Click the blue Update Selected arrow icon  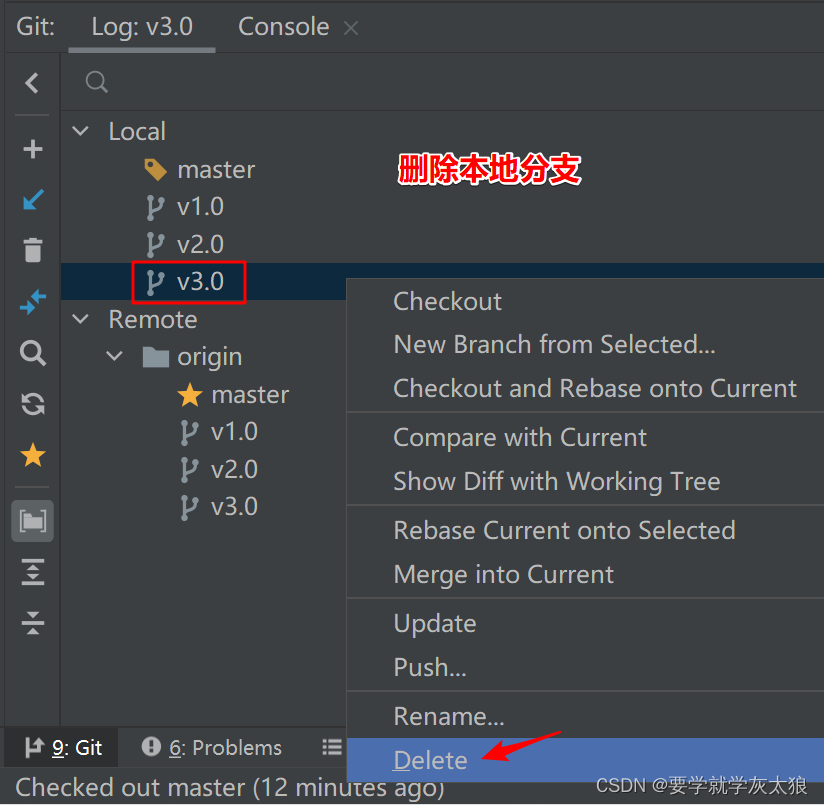tap(33, 200)
